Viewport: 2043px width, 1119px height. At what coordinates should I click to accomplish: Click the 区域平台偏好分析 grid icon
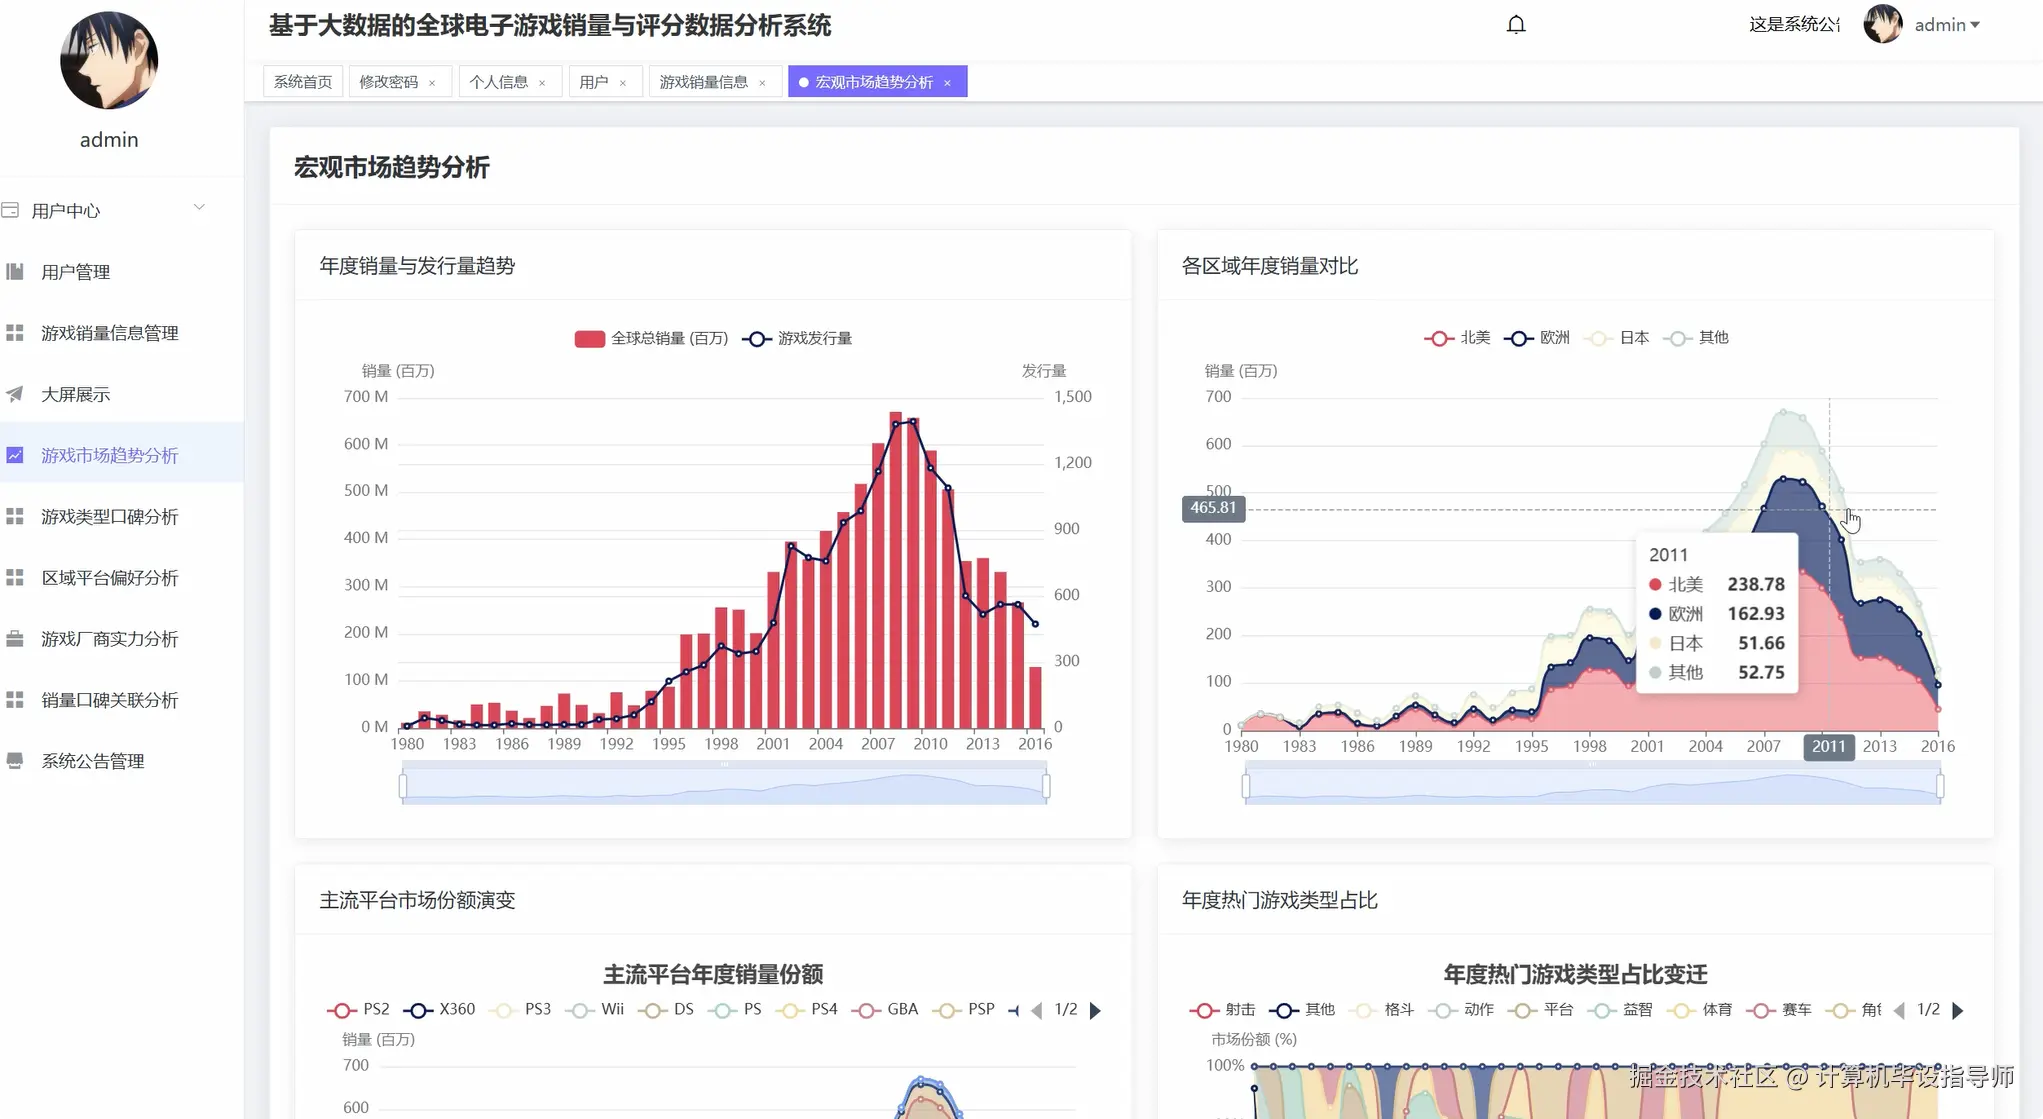point(15,578)
